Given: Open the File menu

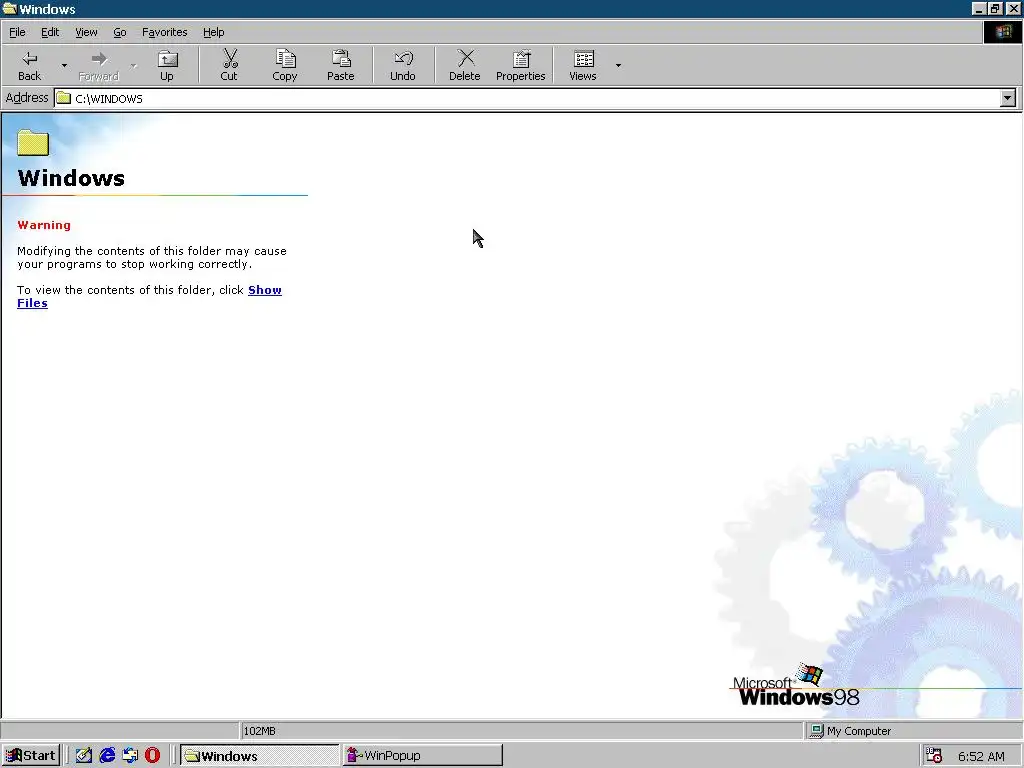Looking at the screenshot, I should point(17,32).
